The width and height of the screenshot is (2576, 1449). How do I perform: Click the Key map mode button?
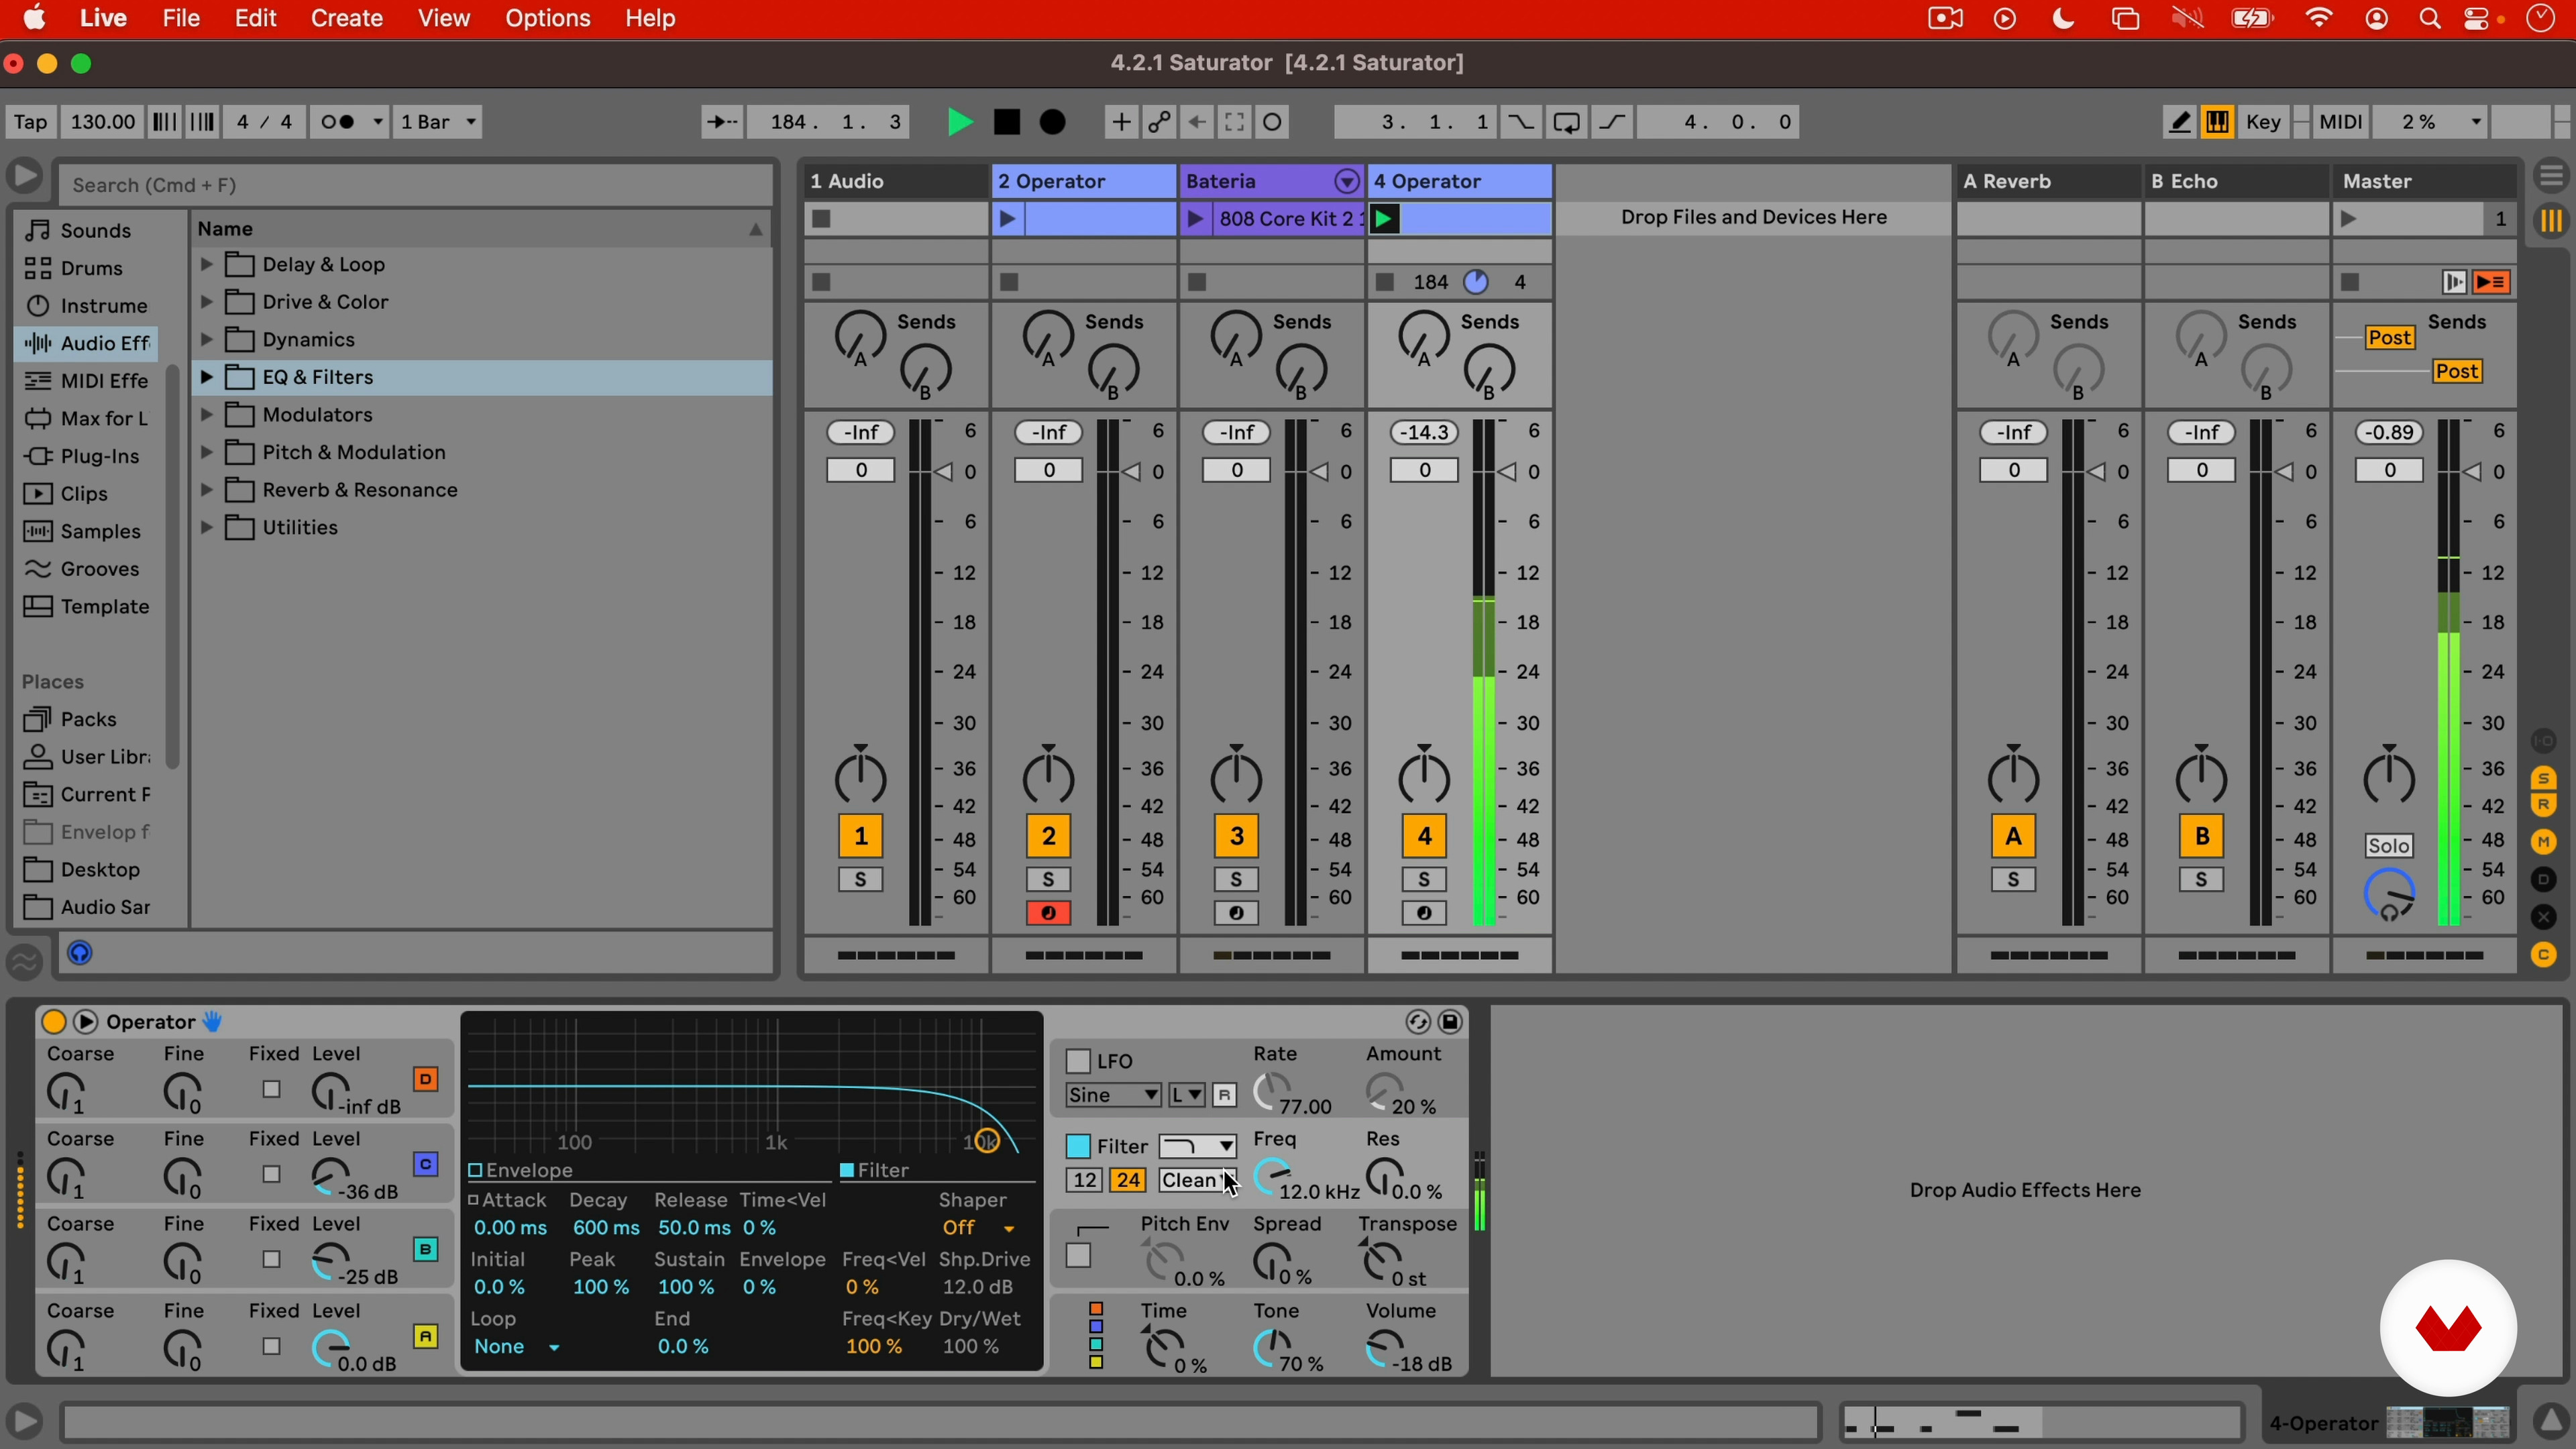(x=2263, y=122)
